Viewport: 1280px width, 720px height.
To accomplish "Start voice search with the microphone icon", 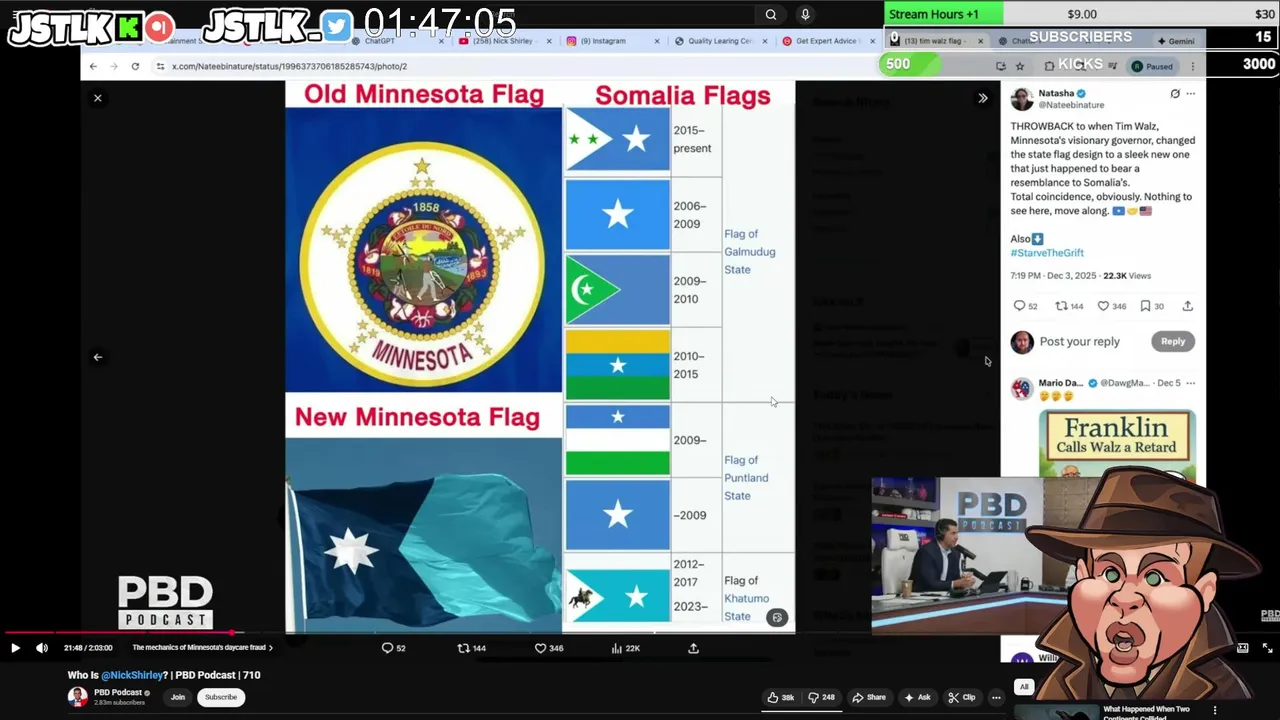I will pyautogui.click(x=805, y=14).
